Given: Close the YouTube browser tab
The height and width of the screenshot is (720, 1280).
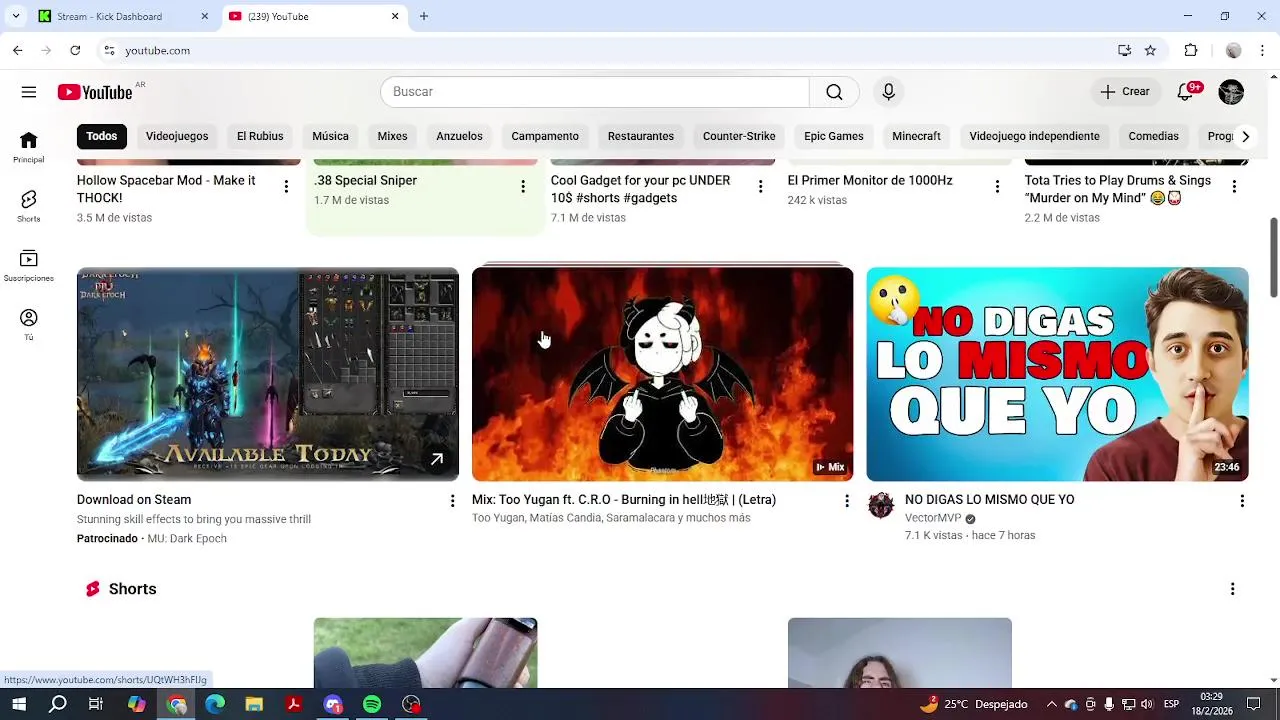Looking at the screenshot, I should 395,16.
